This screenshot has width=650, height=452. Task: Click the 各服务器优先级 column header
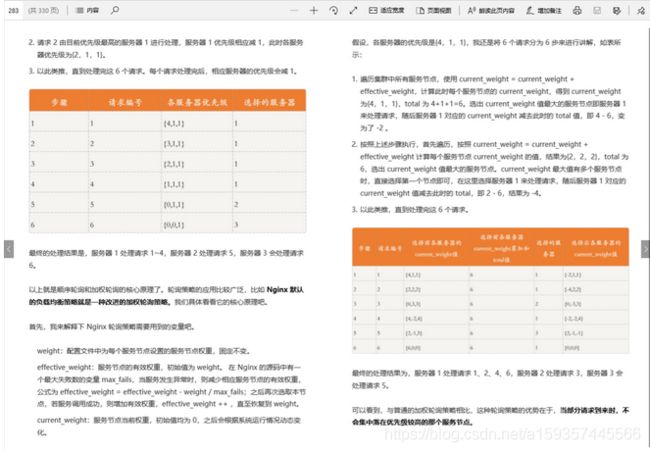197,102
